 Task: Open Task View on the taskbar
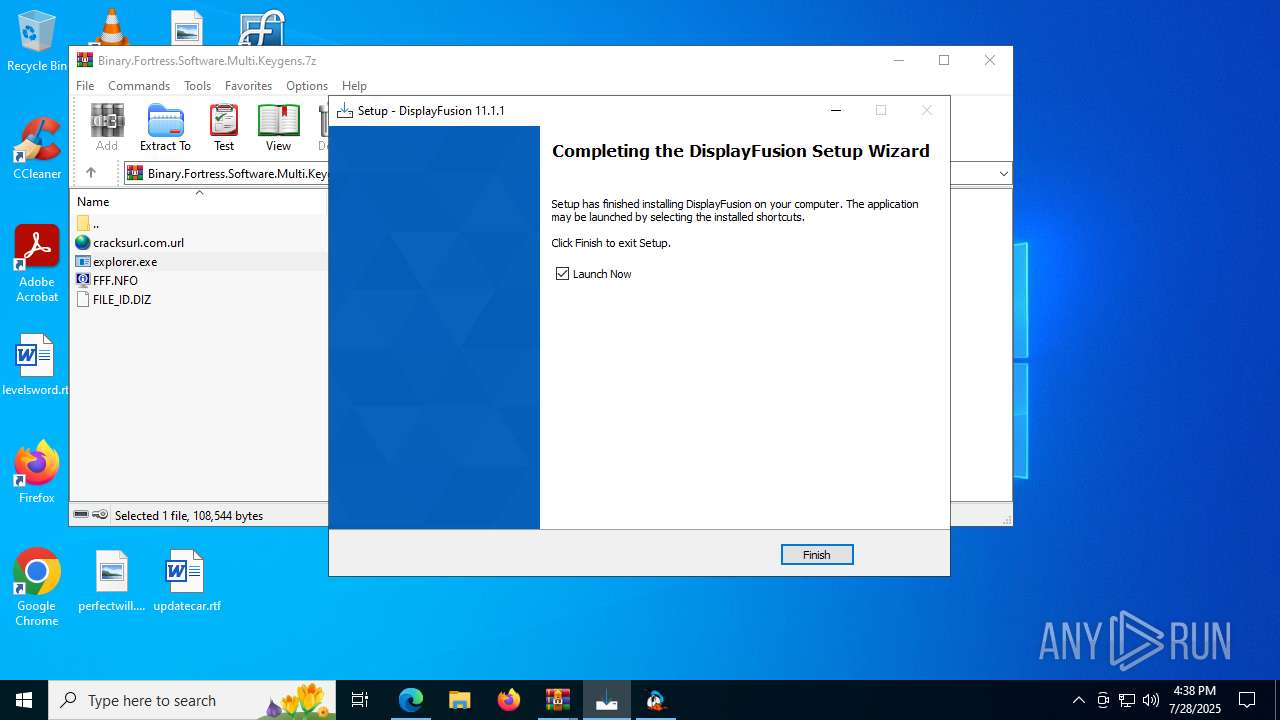click(360, 700)
